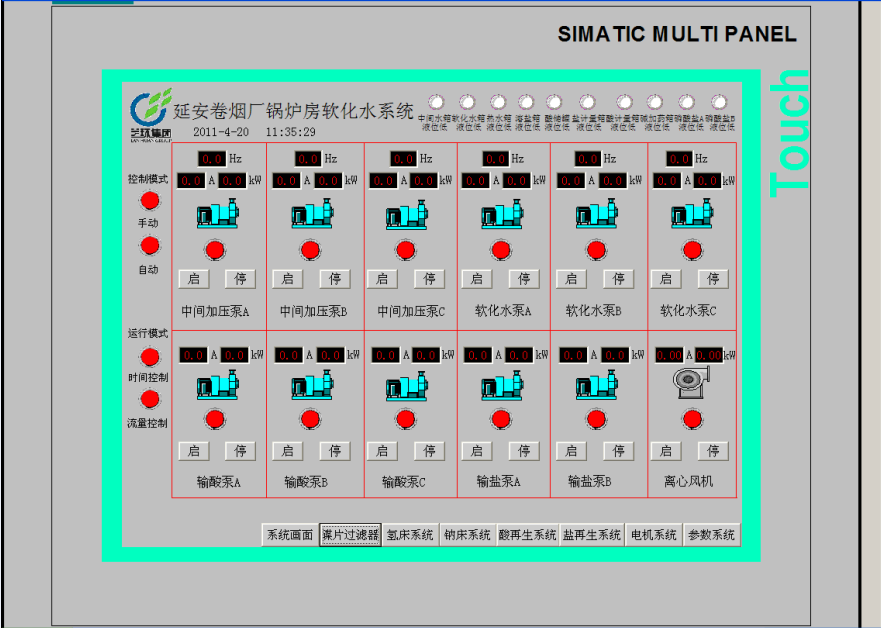This screenshot has width=881, height=628.
Task: Select the 输盐泵B pump graphic
Action: point(596,385)
